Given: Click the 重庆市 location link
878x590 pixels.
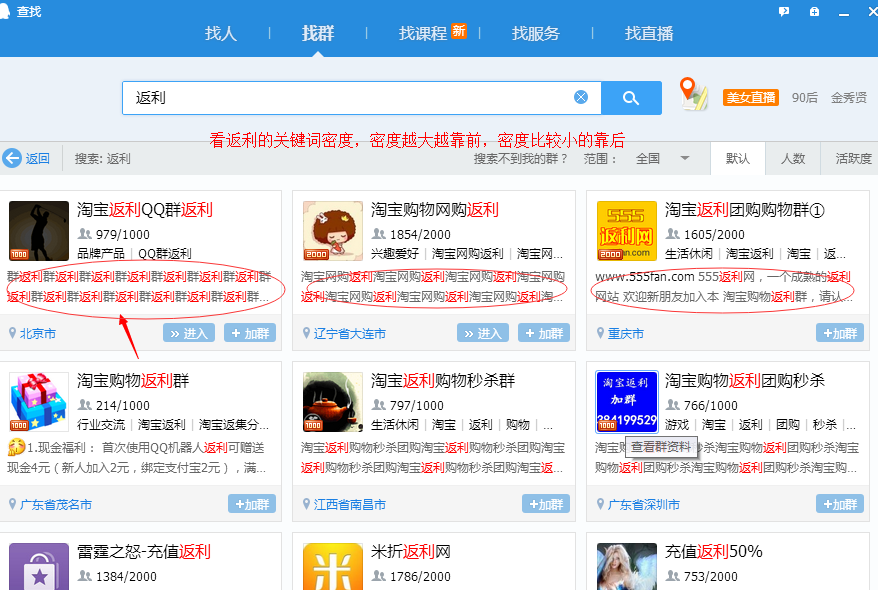Looking at the screenshot, I should [x=625, y=334].
